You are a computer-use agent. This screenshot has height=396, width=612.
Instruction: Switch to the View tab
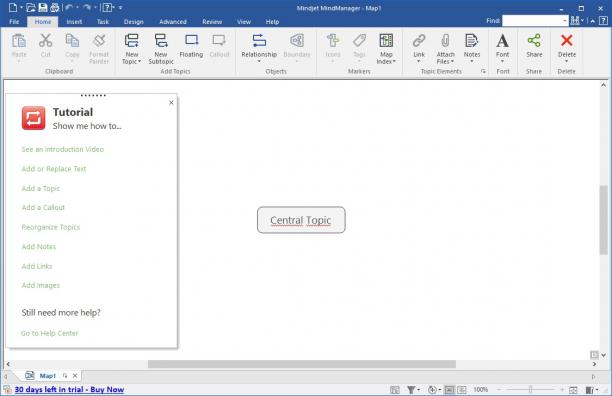click(x=244, y=22)
